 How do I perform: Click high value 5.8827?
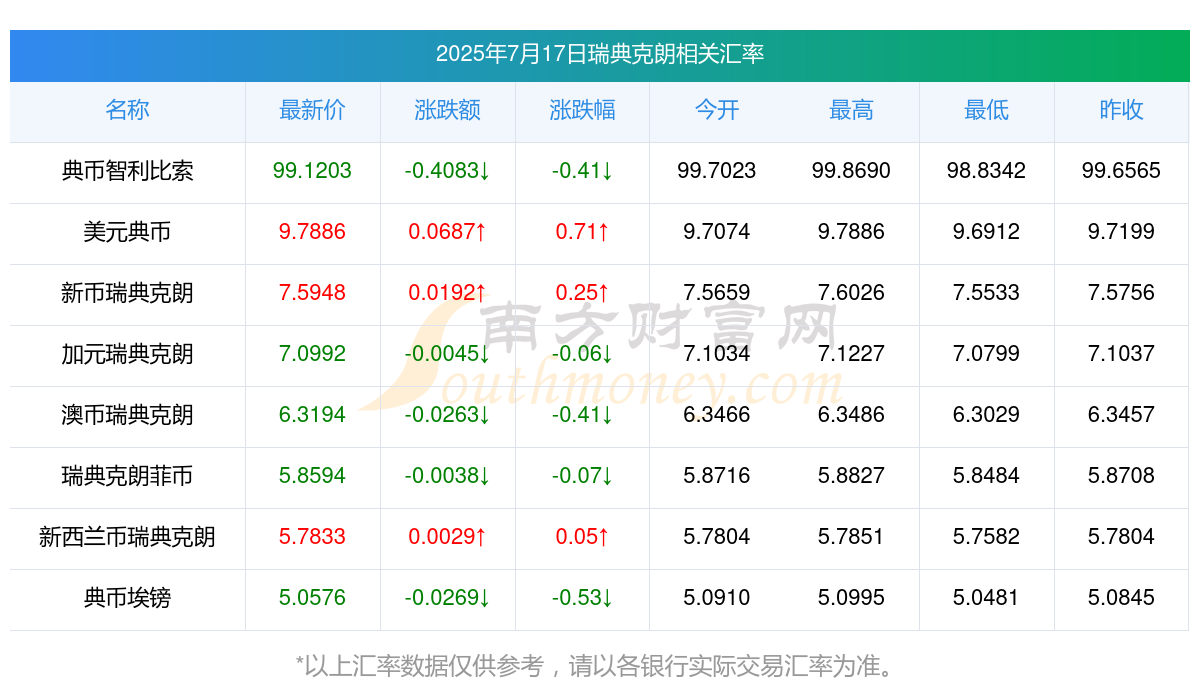coord(851,476)
